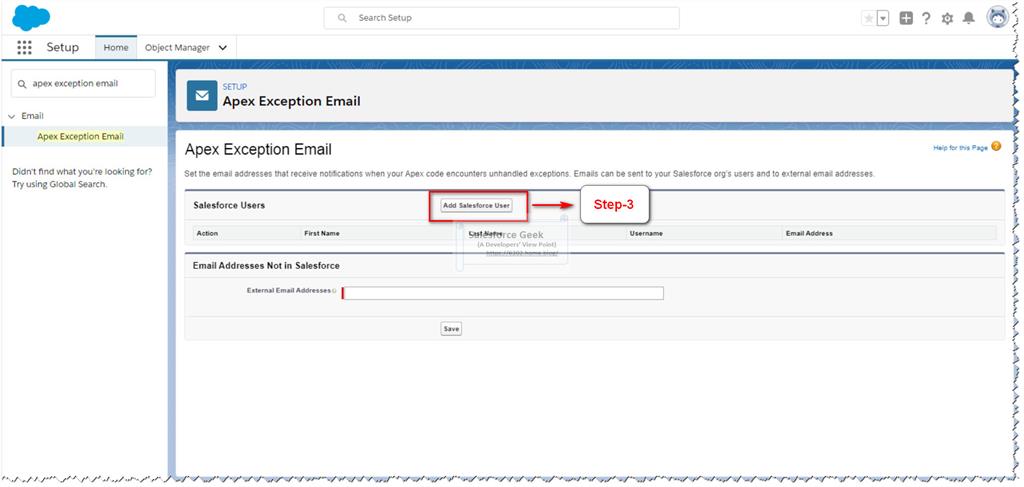The height and width of the screenshot is (487, 1024).
Task: Click the search magnifier in Search Setup
Action: coord(342,18)
